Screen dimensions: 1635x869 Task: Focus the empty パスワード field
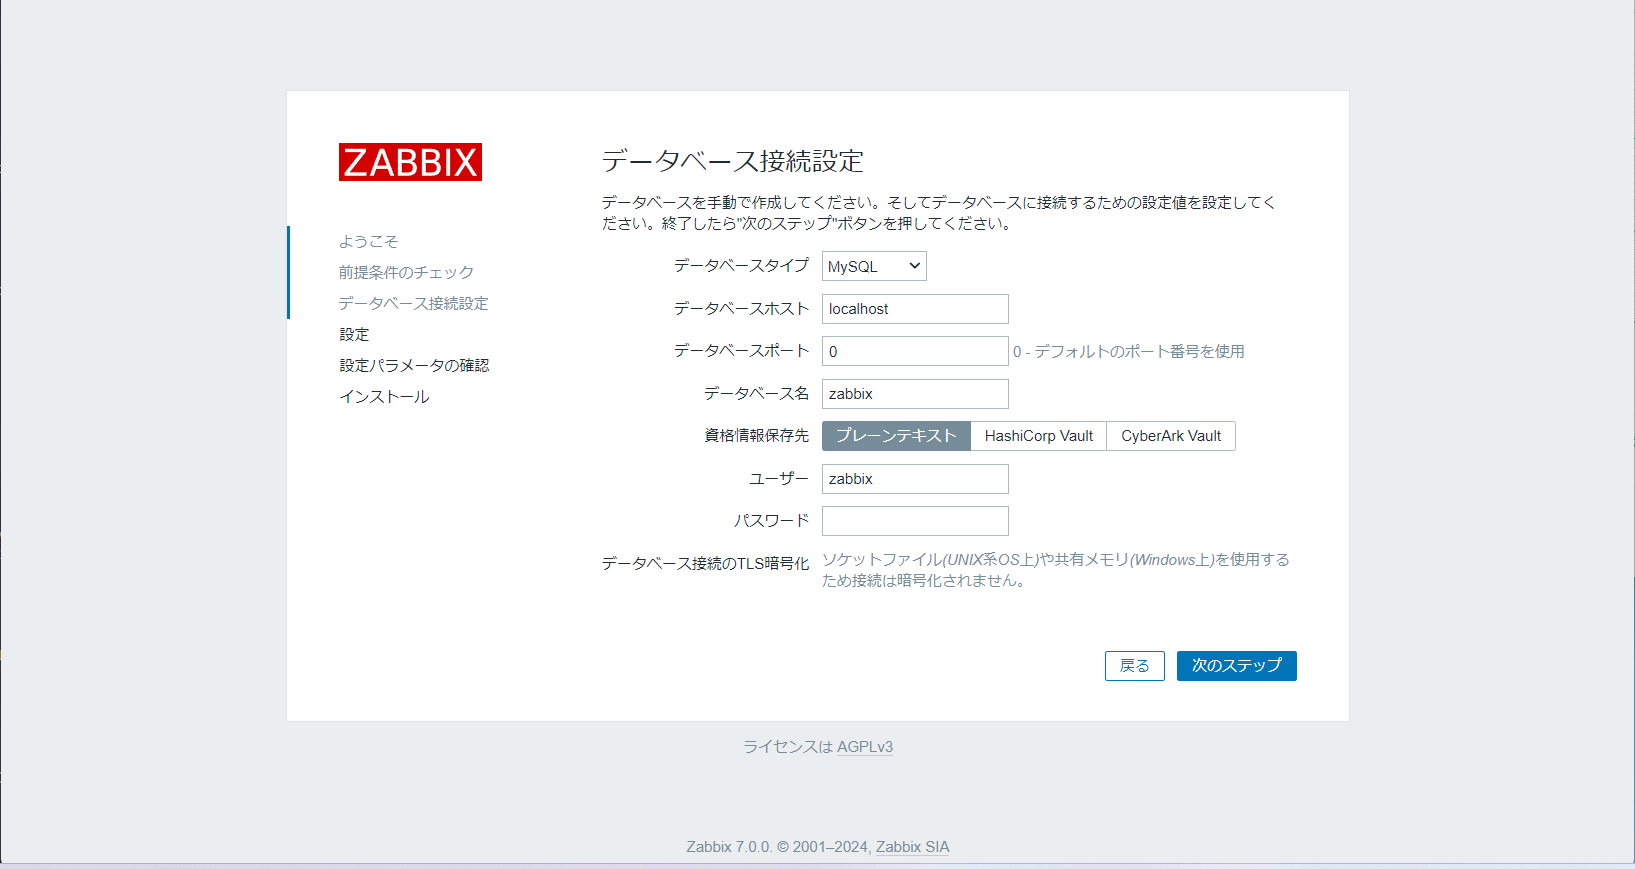click(x=914, y=521)
